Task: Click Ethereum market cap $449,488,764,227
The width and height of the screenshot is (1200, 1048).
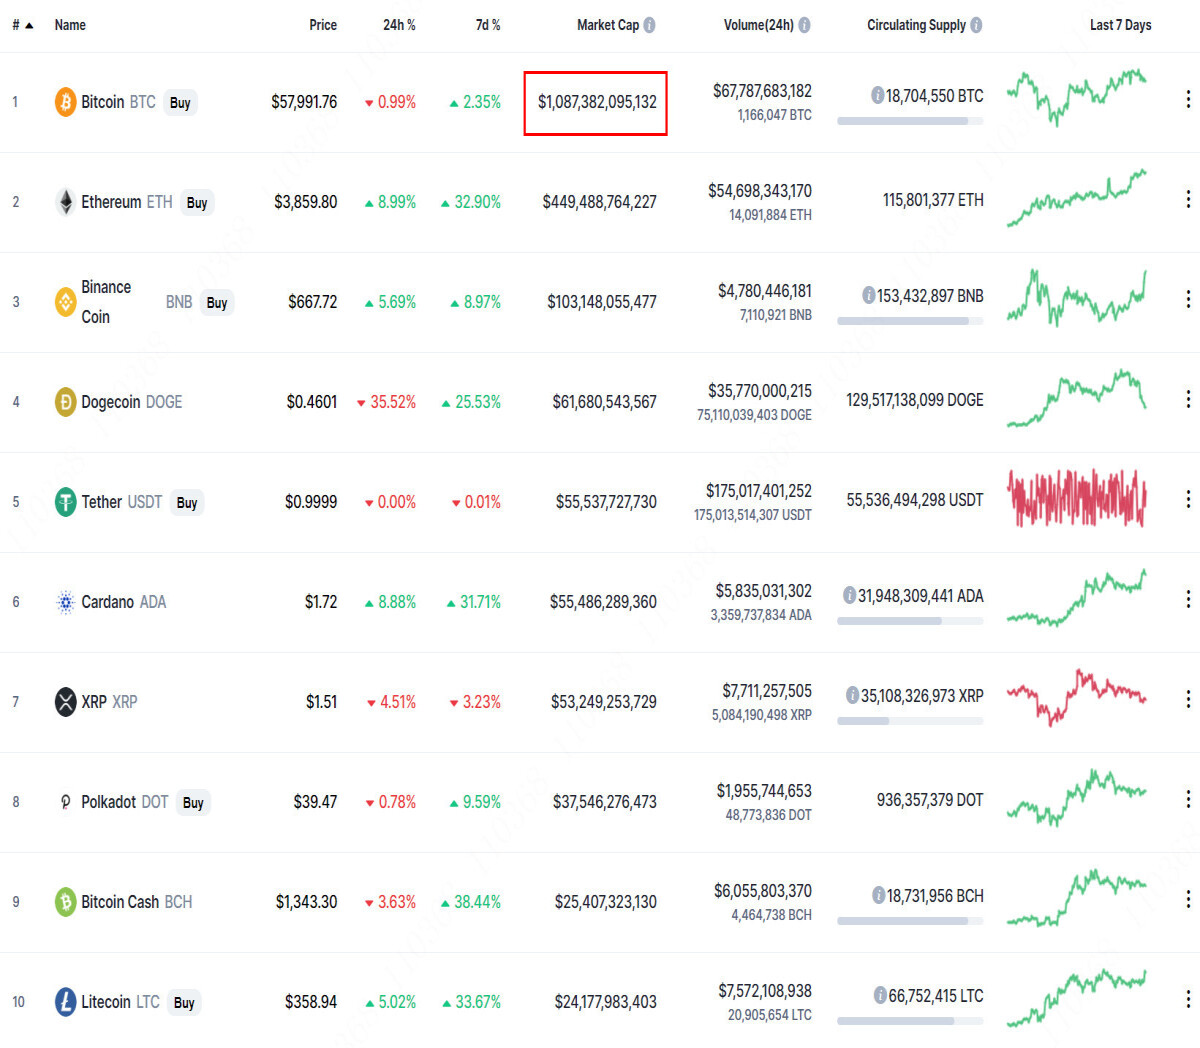Action: tap(599, 202)
